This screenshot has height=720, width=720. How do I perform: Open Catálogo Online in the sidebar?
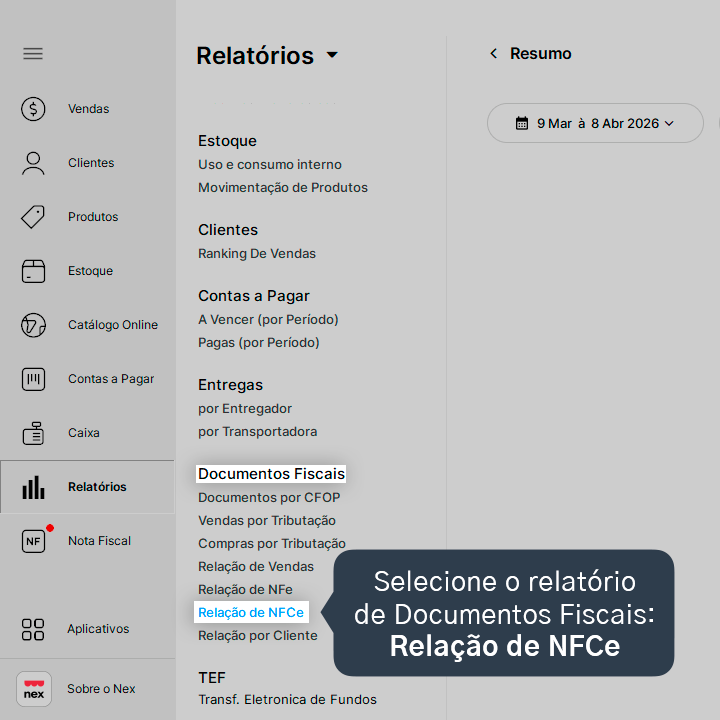113,325
